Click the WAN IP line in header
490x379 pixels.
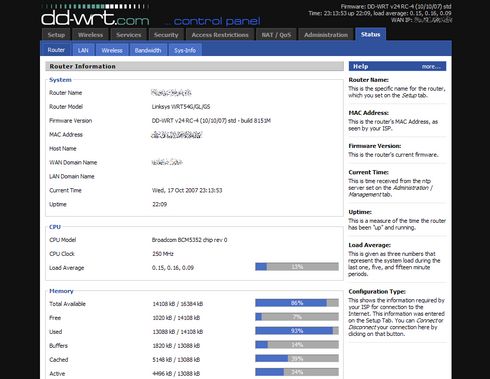421,20
